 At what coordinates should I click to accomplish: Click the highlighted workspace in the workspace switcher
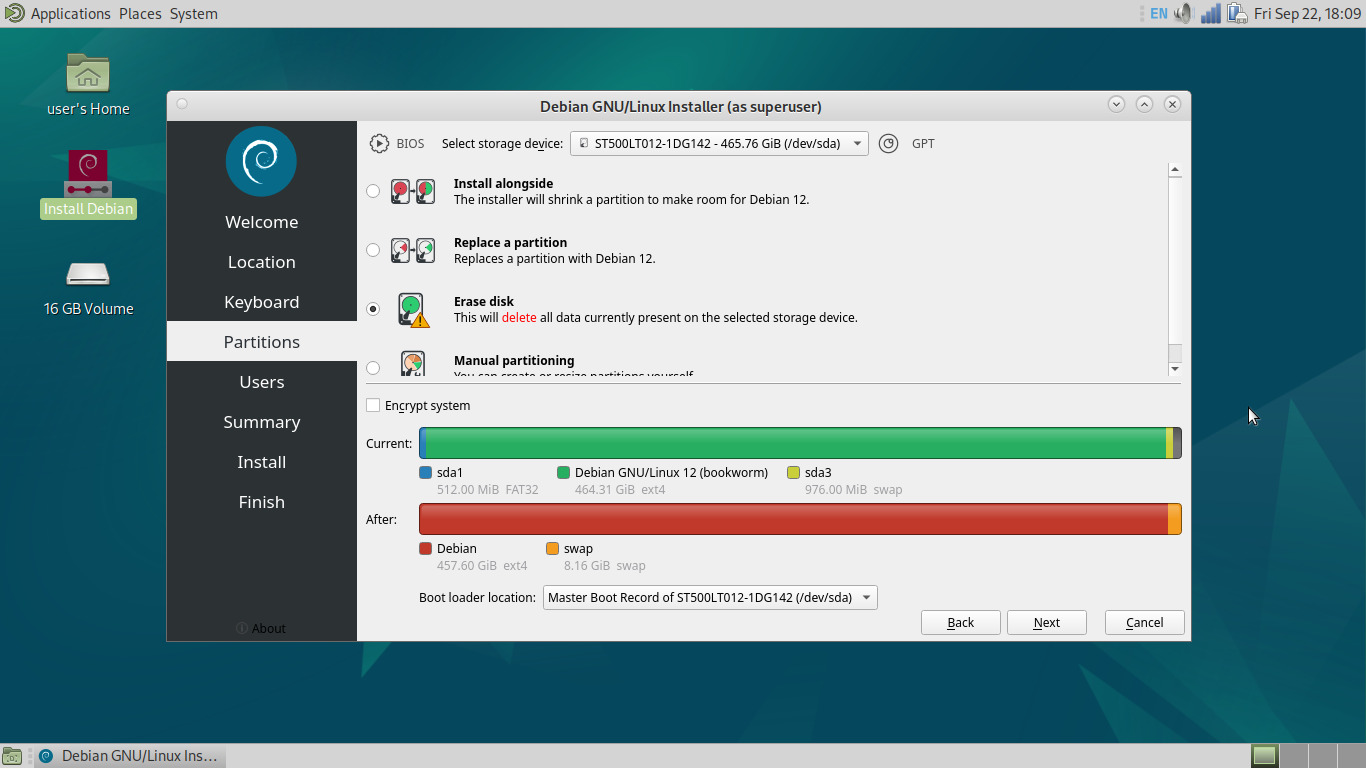point(1265,755)
